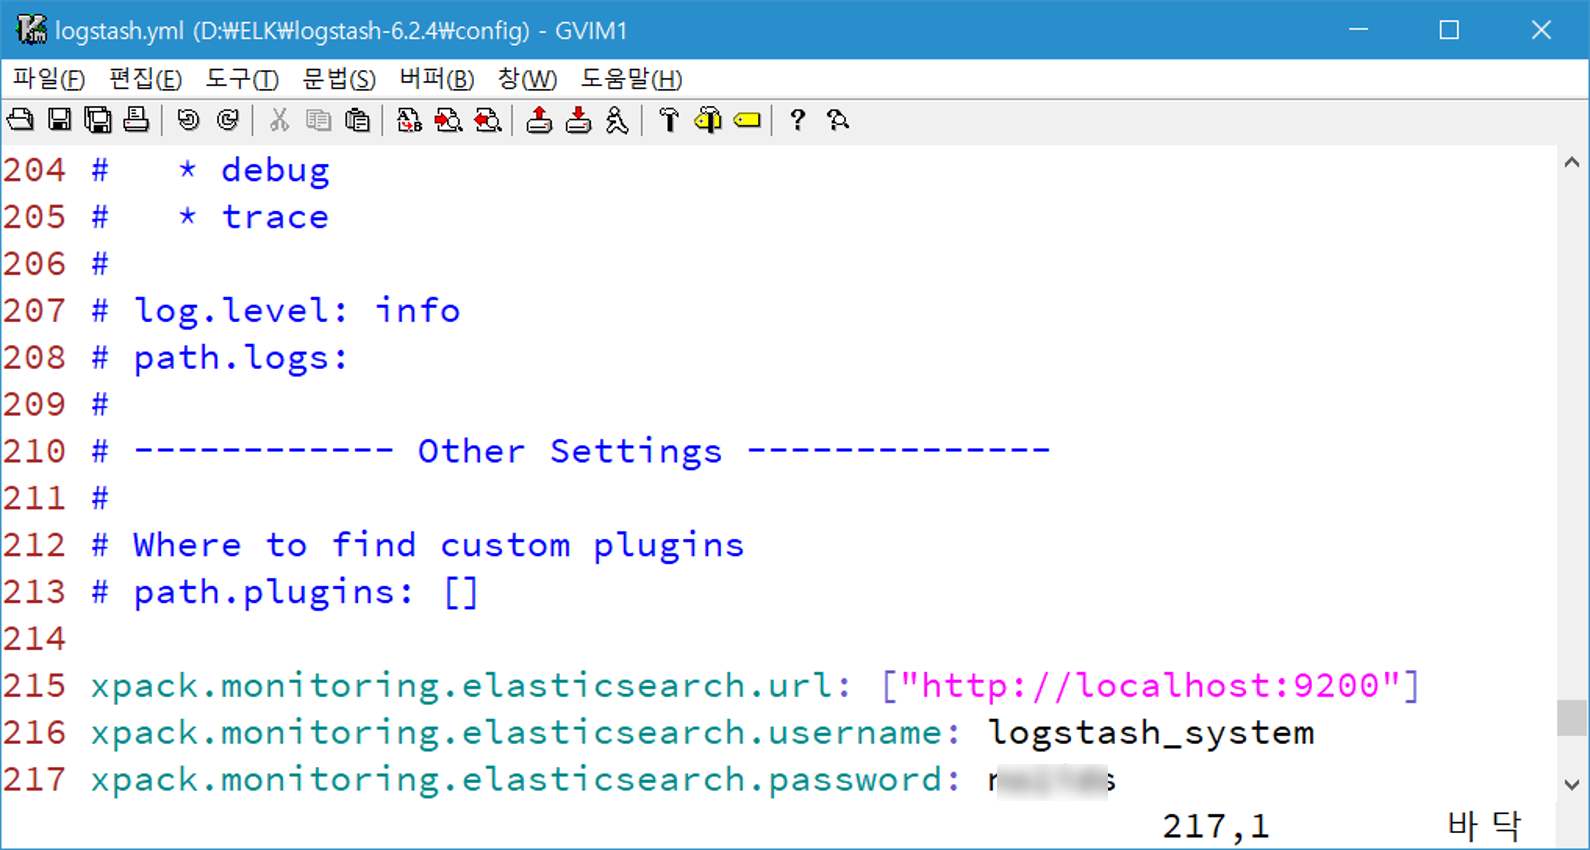Screen dimensions: 1590x850
Task: Click the 'path.logs:' comment on line 208
Action: coord(241,358)
